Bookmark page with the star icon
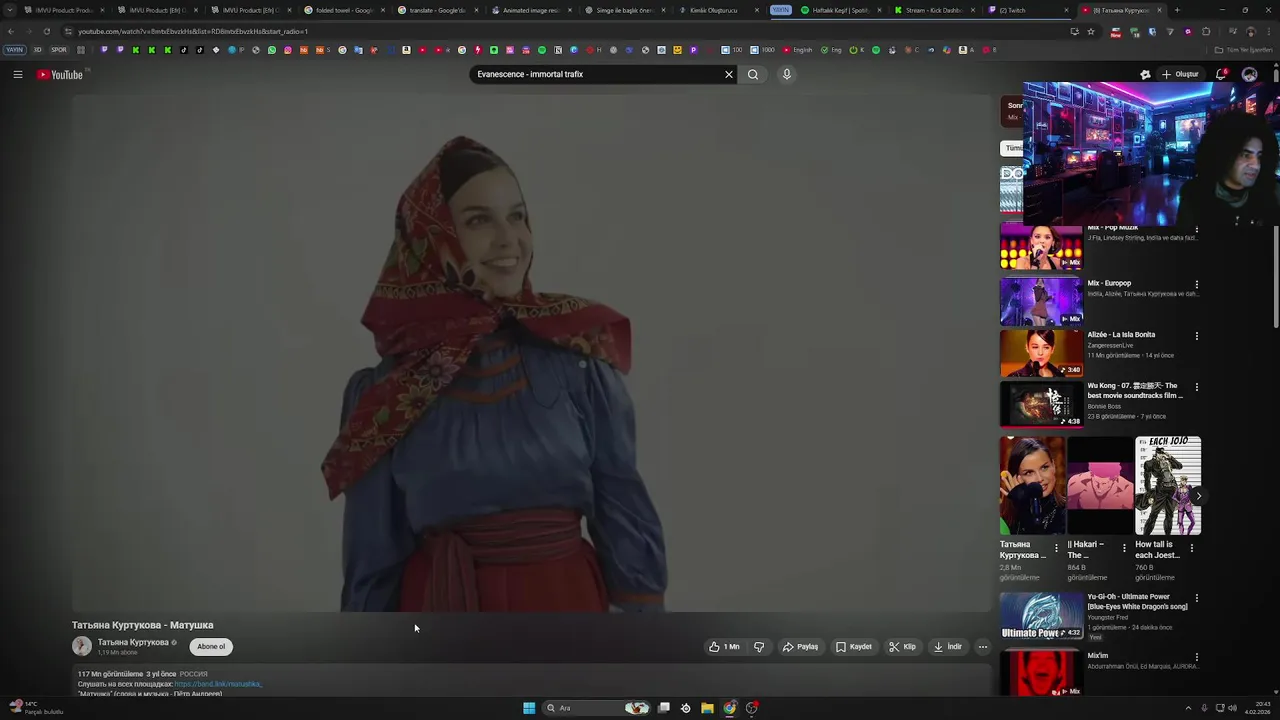This screenshot has height=720, width=1280. coord(1091,31)
